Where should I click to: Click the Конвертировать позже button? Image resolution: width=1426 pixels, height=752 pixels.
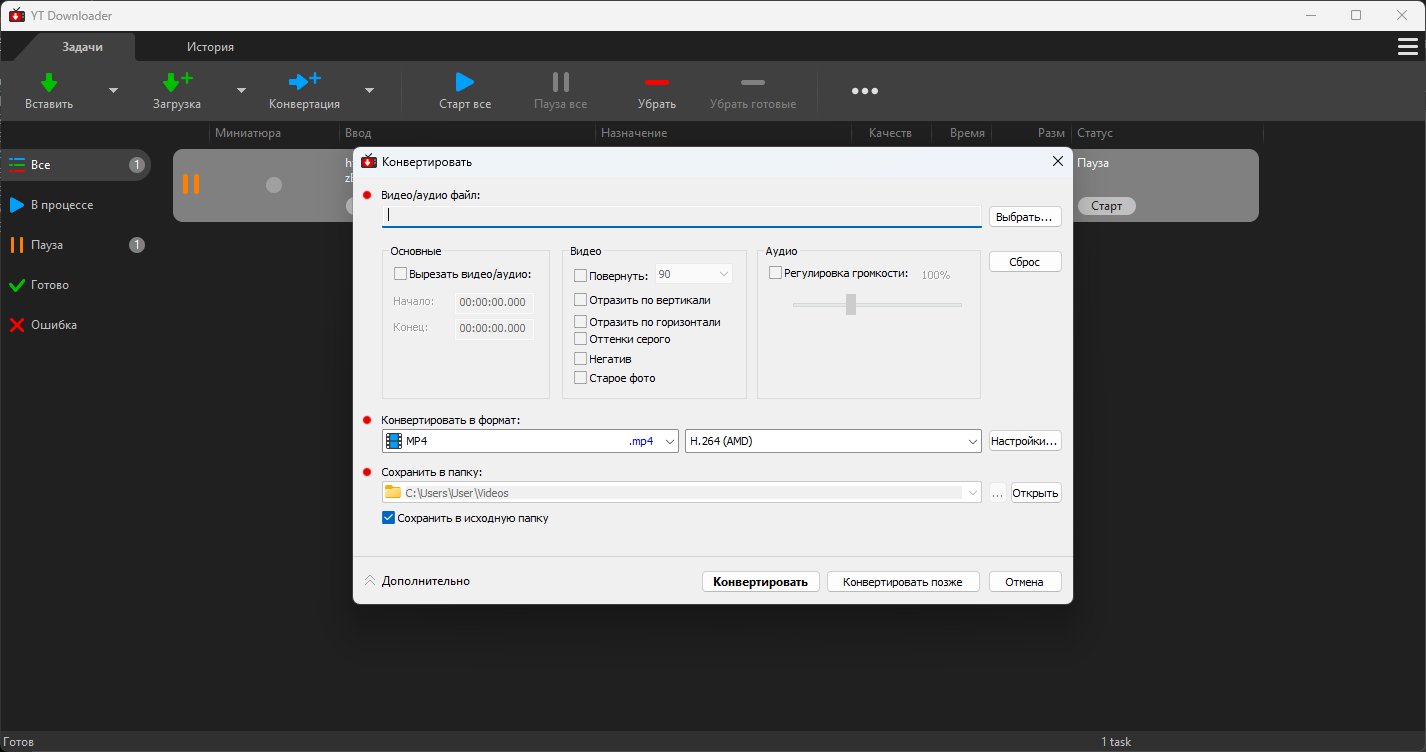click(902, 582)
